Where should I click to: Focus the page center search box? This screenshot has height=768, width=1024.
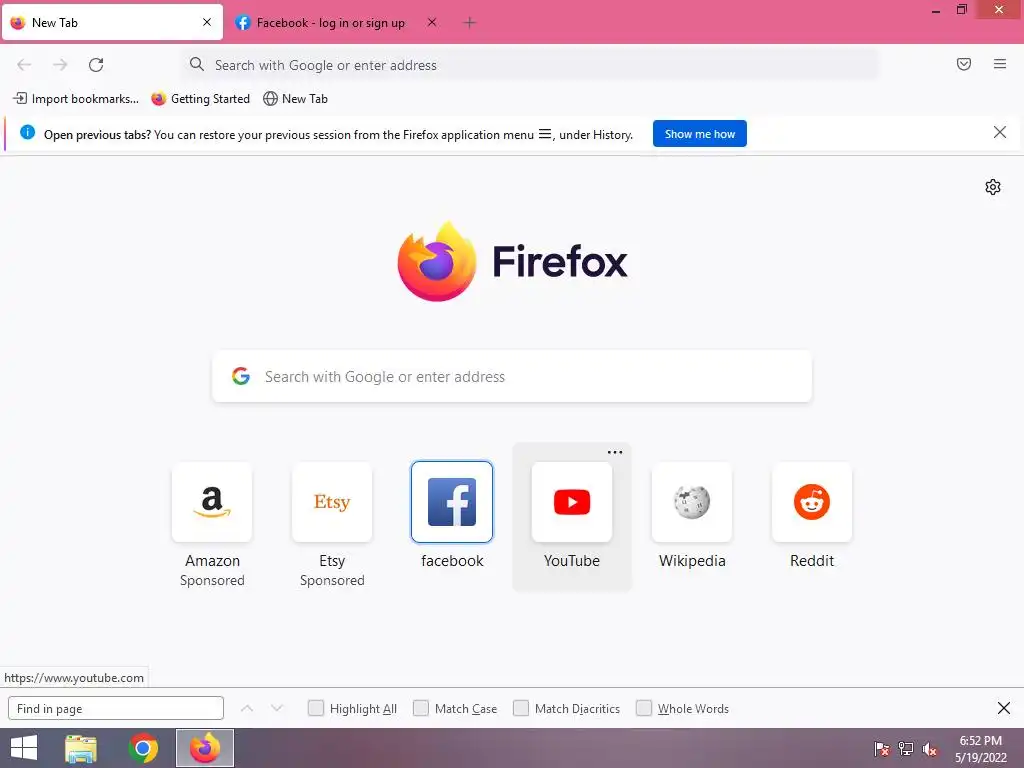tap(512, 376)
